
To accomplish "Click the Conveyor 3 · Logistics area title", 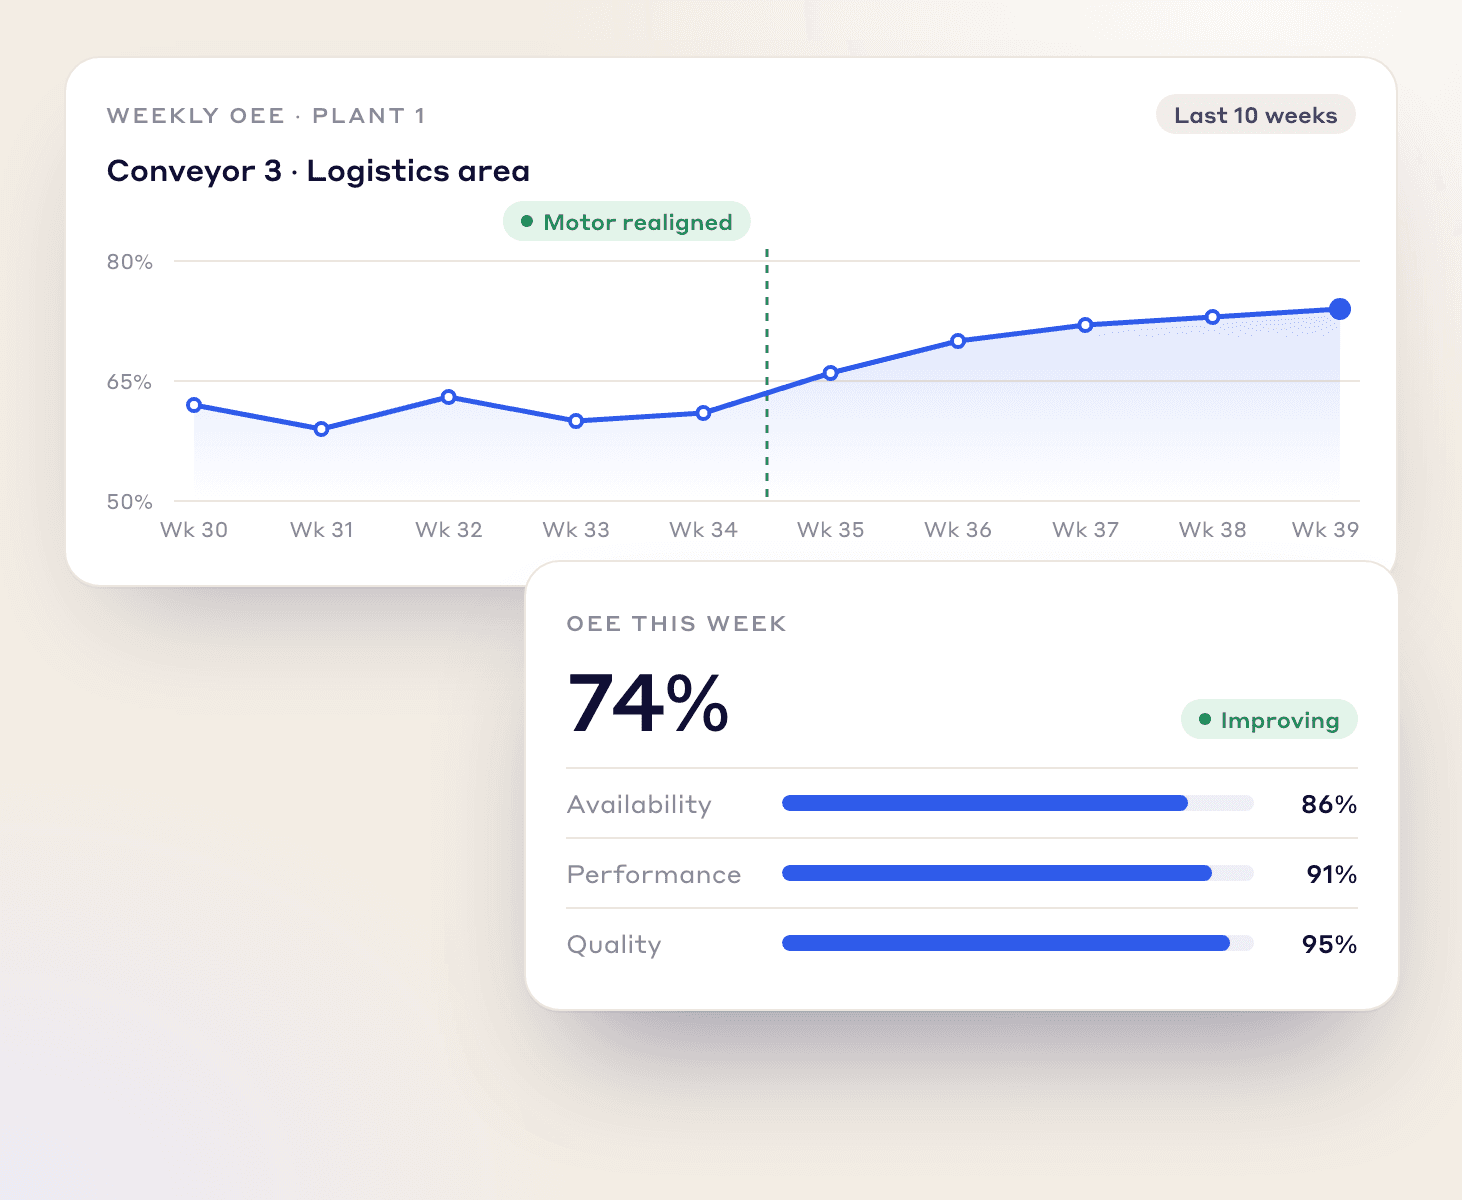I will [318, 171].
